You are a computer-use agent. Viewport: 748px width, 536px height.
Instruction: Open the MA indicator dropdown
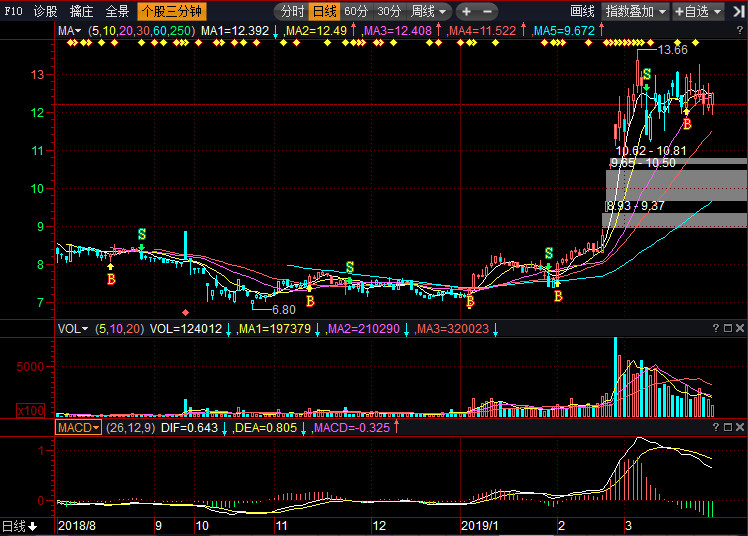point(69,31)
